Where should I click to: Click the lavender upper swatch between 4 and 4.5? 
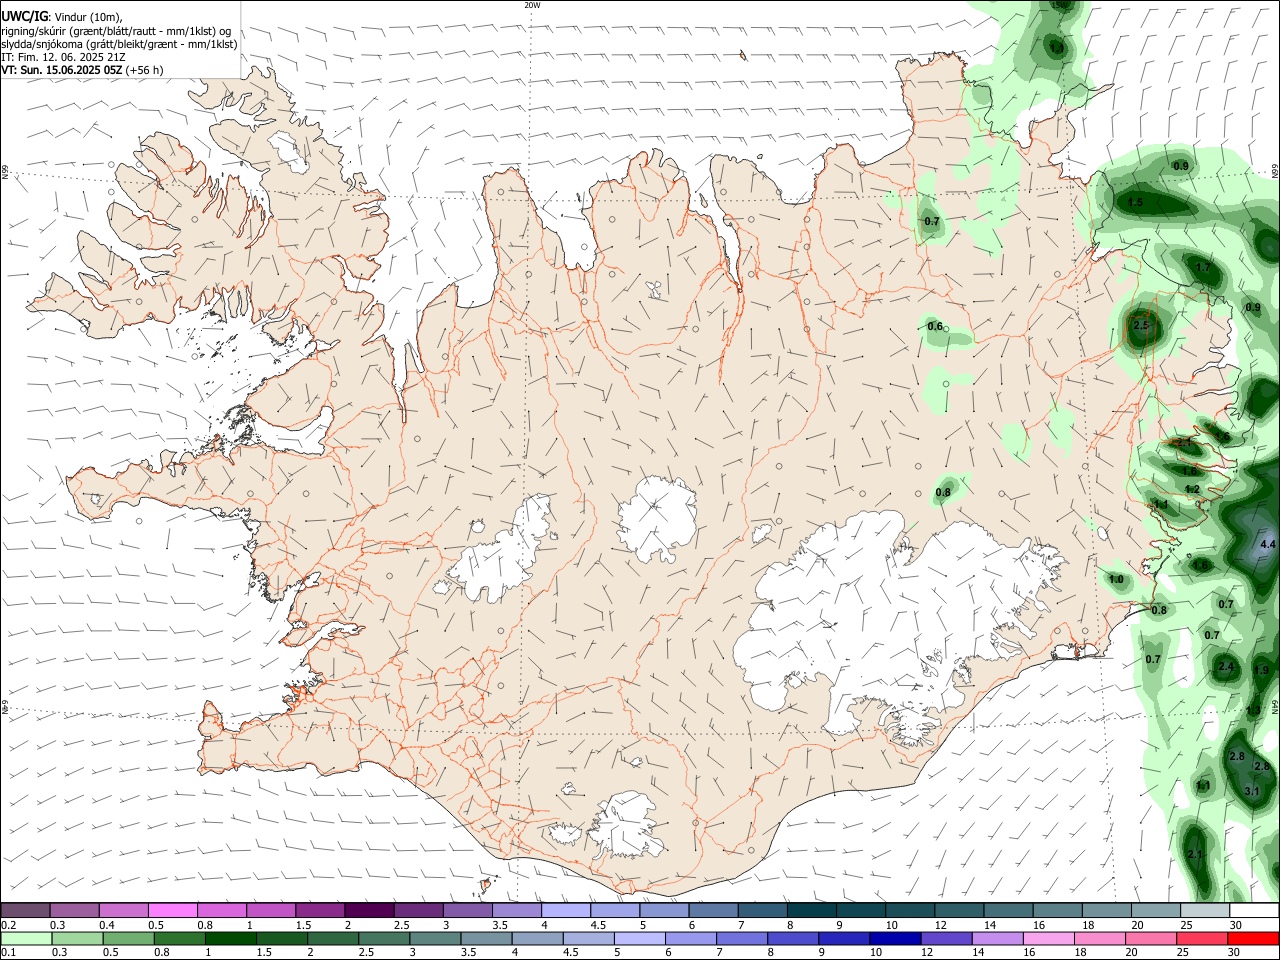click(x=565, y=910)
